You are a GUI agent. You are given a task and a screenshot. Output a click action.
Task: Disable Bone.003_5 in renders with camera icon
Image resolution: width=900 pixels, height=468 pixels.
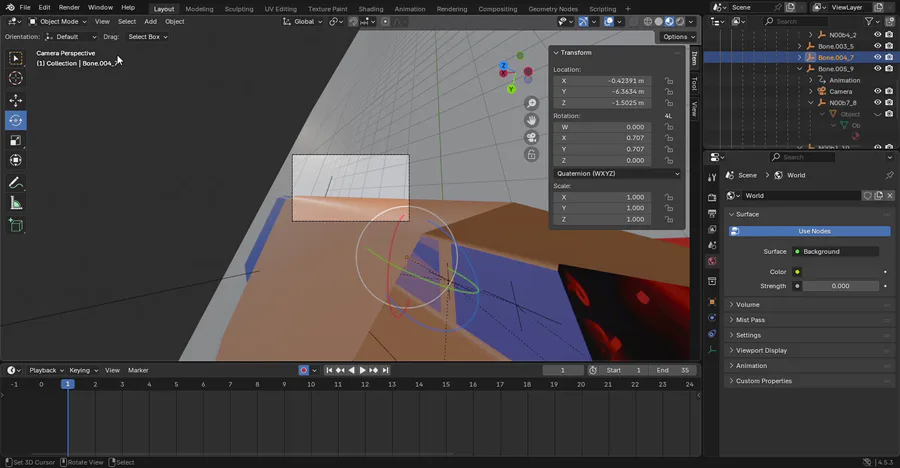(889, 46)
